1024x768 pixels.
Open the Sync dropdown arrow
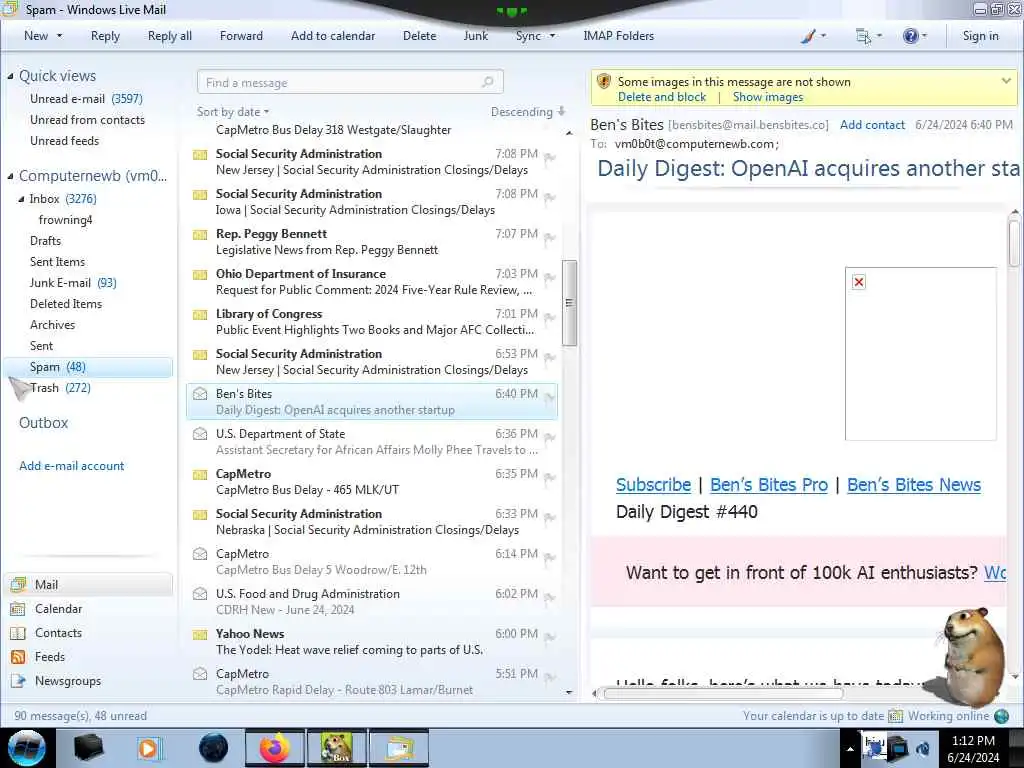[x=552, y=36]
